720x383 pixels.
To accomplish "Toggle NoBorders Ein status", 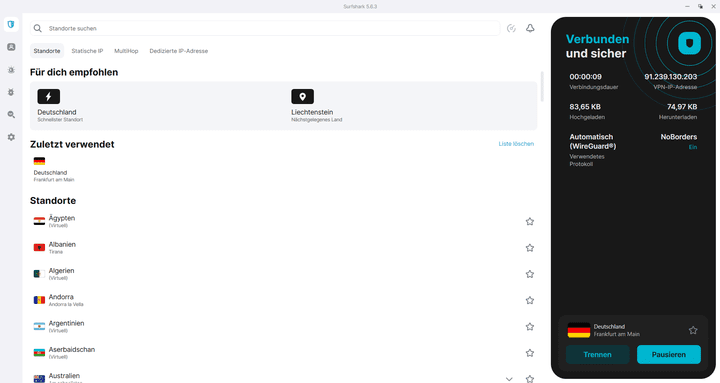I will [692, 147].
